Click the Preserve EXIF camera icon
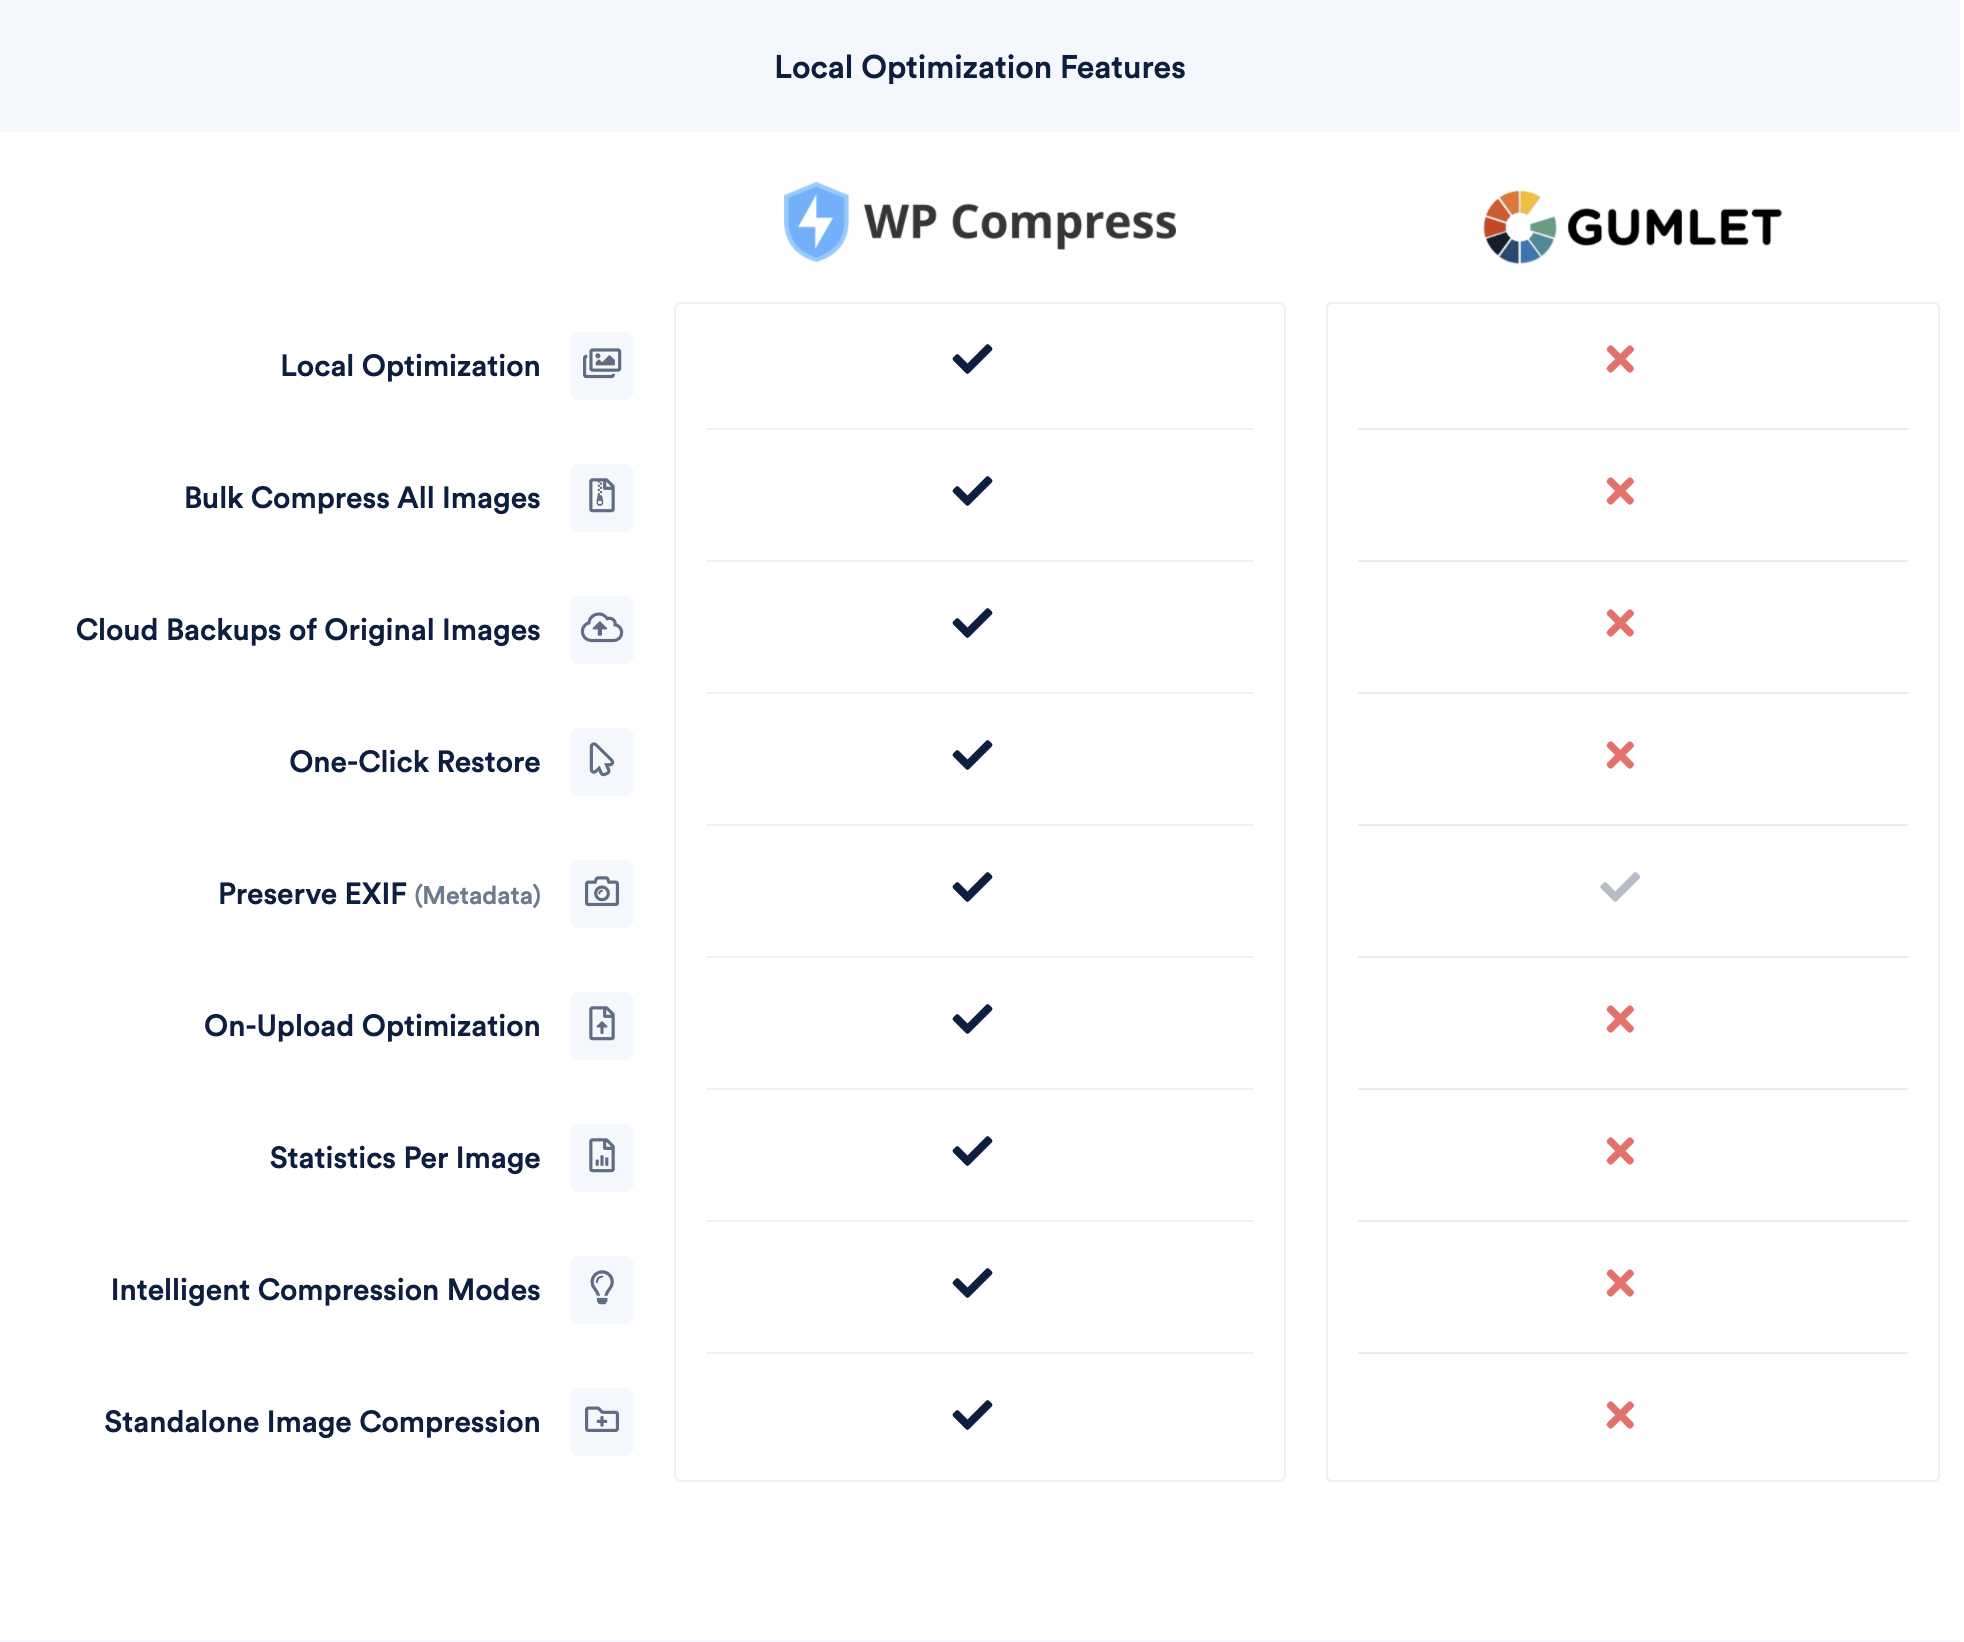Image resolution: width=1964 pixels, height=1642 pixels. (x=601, y=892)
